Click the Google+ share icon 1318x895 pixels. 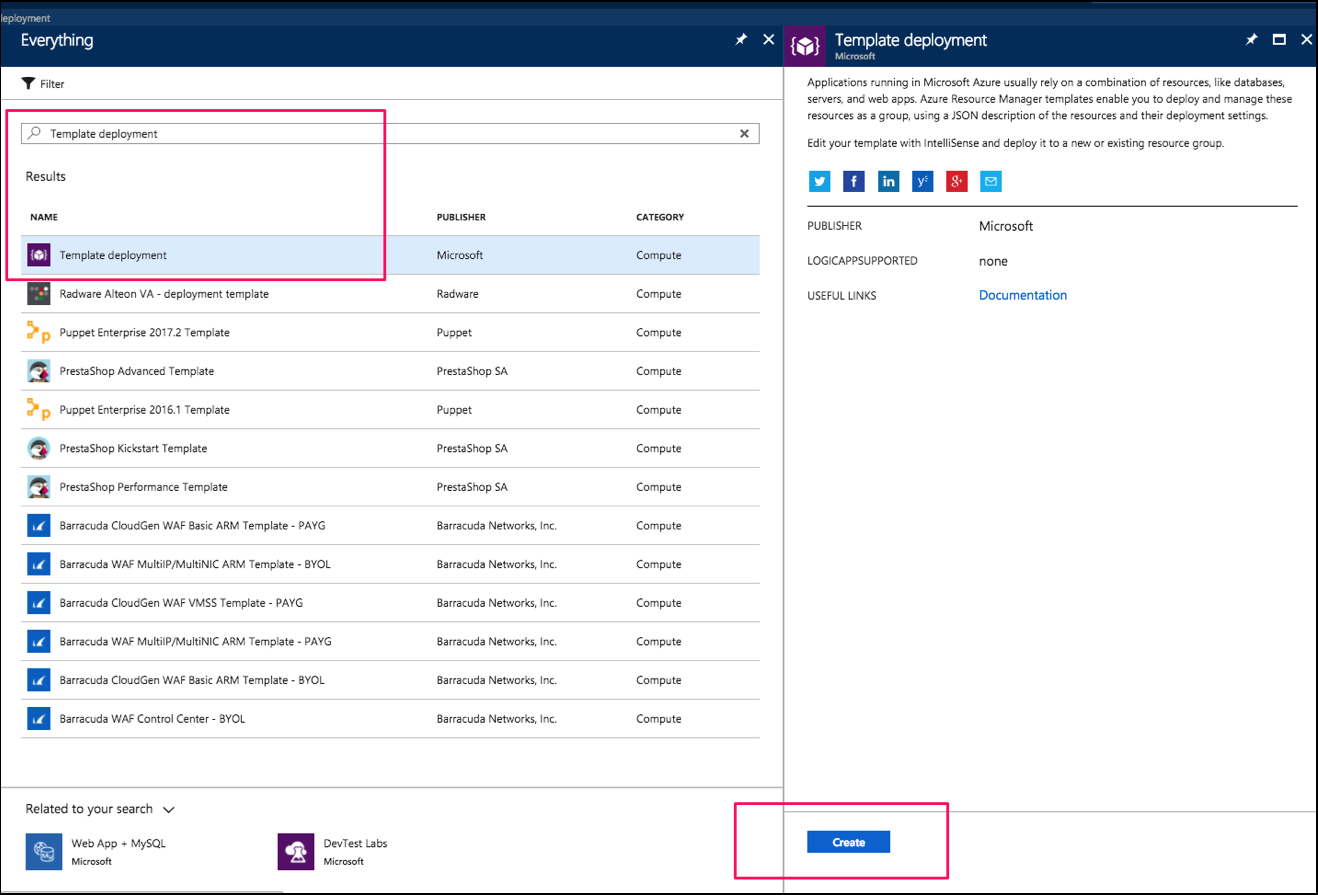coord(956,181)
